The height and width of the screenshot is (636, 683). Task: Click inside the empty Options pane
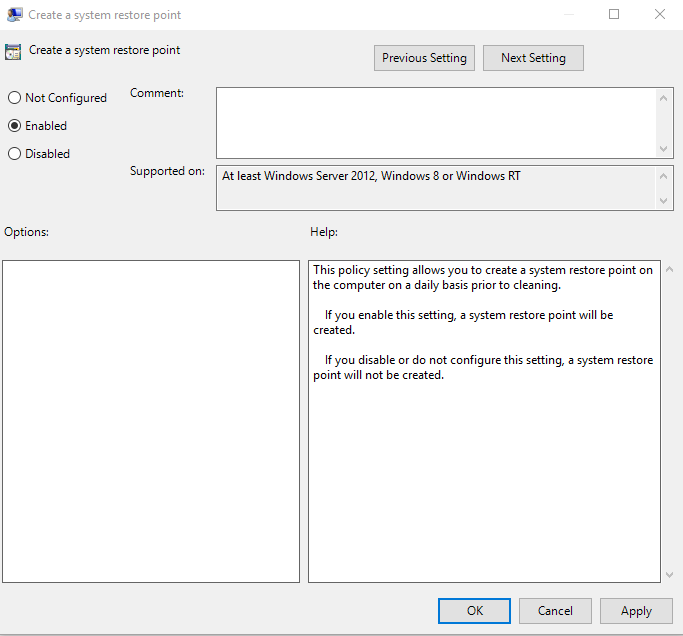pyautogui.click(x=151, y=421)
